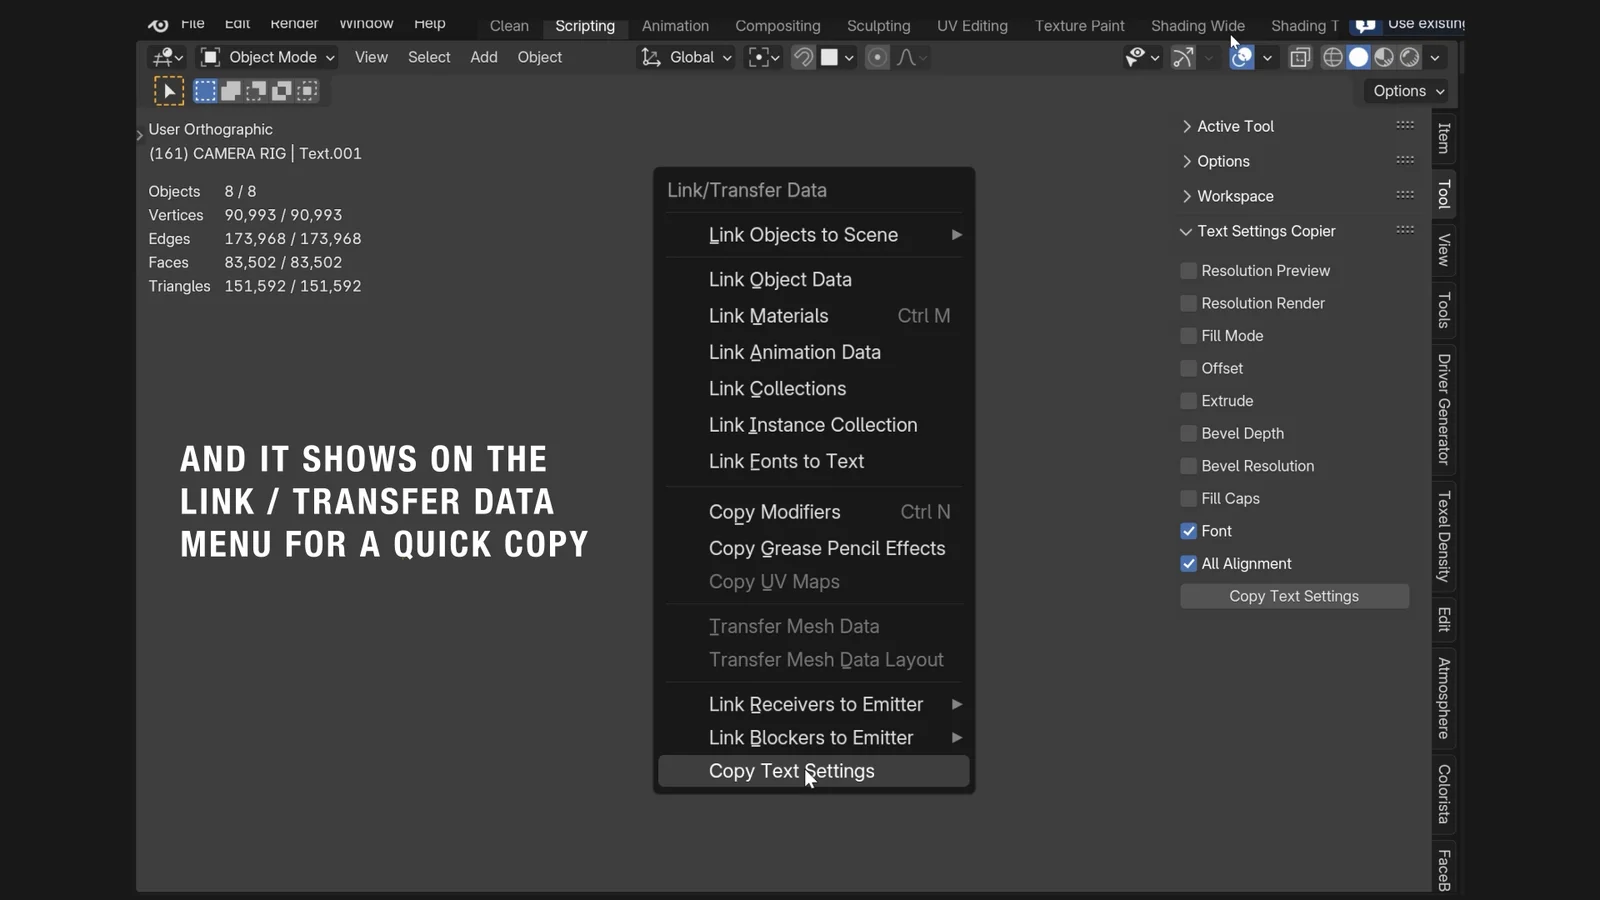1600x900 pixels.
Task: Open the Options button in viewport corner
Action: (1405, 90)
